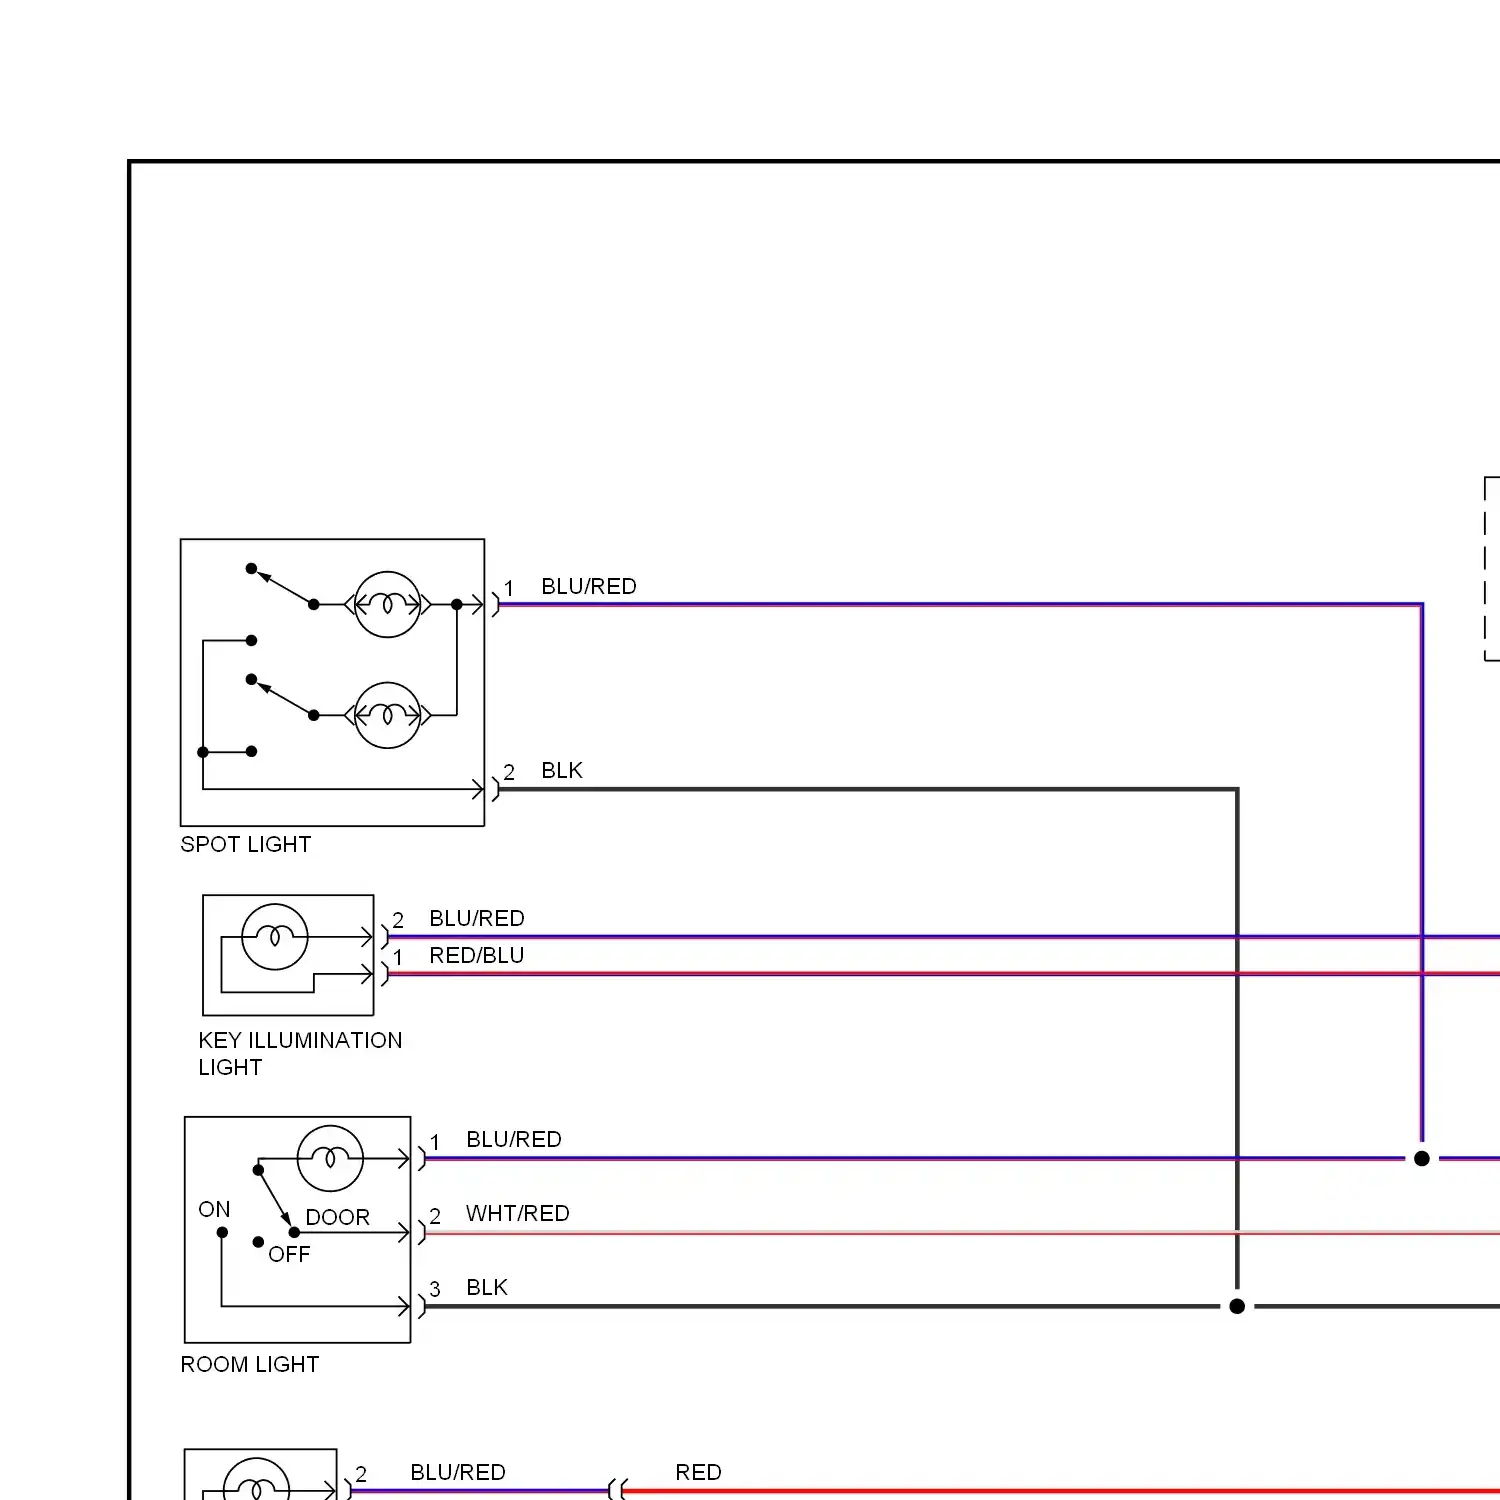Click the BLU/RED label at spot light pin 1

589,586
